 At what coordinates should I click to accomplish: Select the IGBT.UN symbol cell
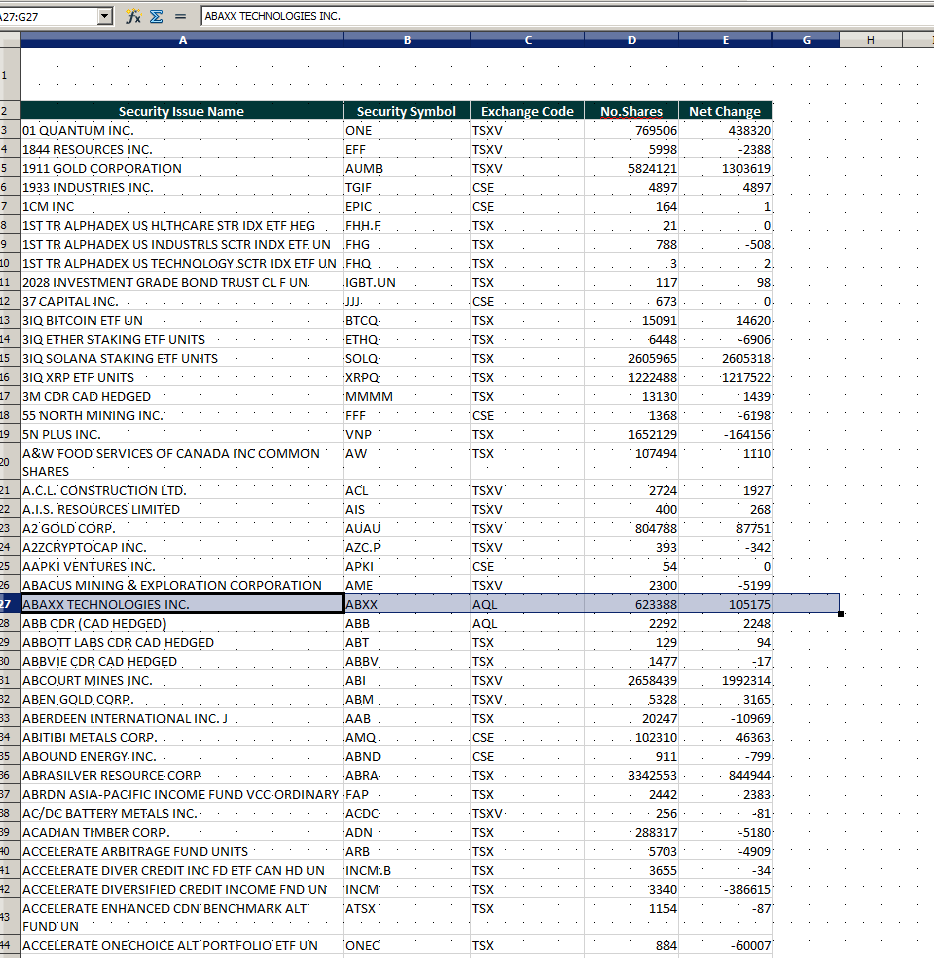tap(407, 282)
